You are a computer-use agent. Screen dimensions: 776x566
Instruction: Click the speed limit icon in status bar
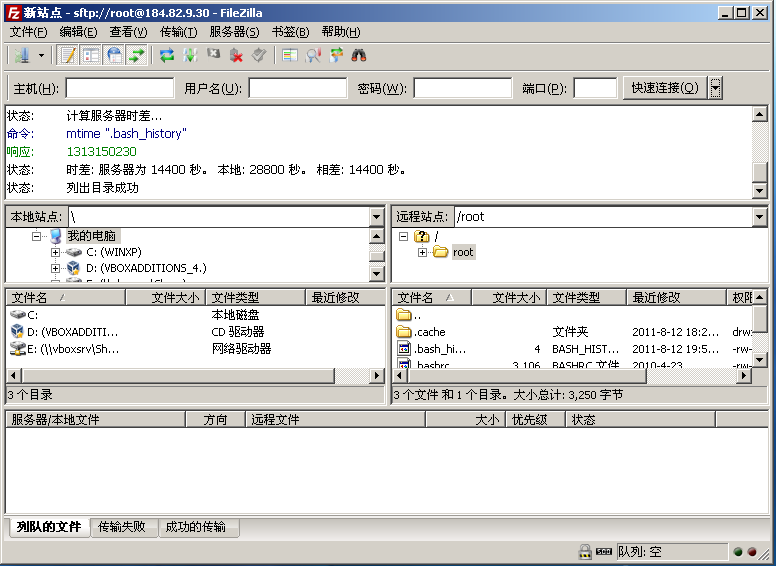point(604,551)
